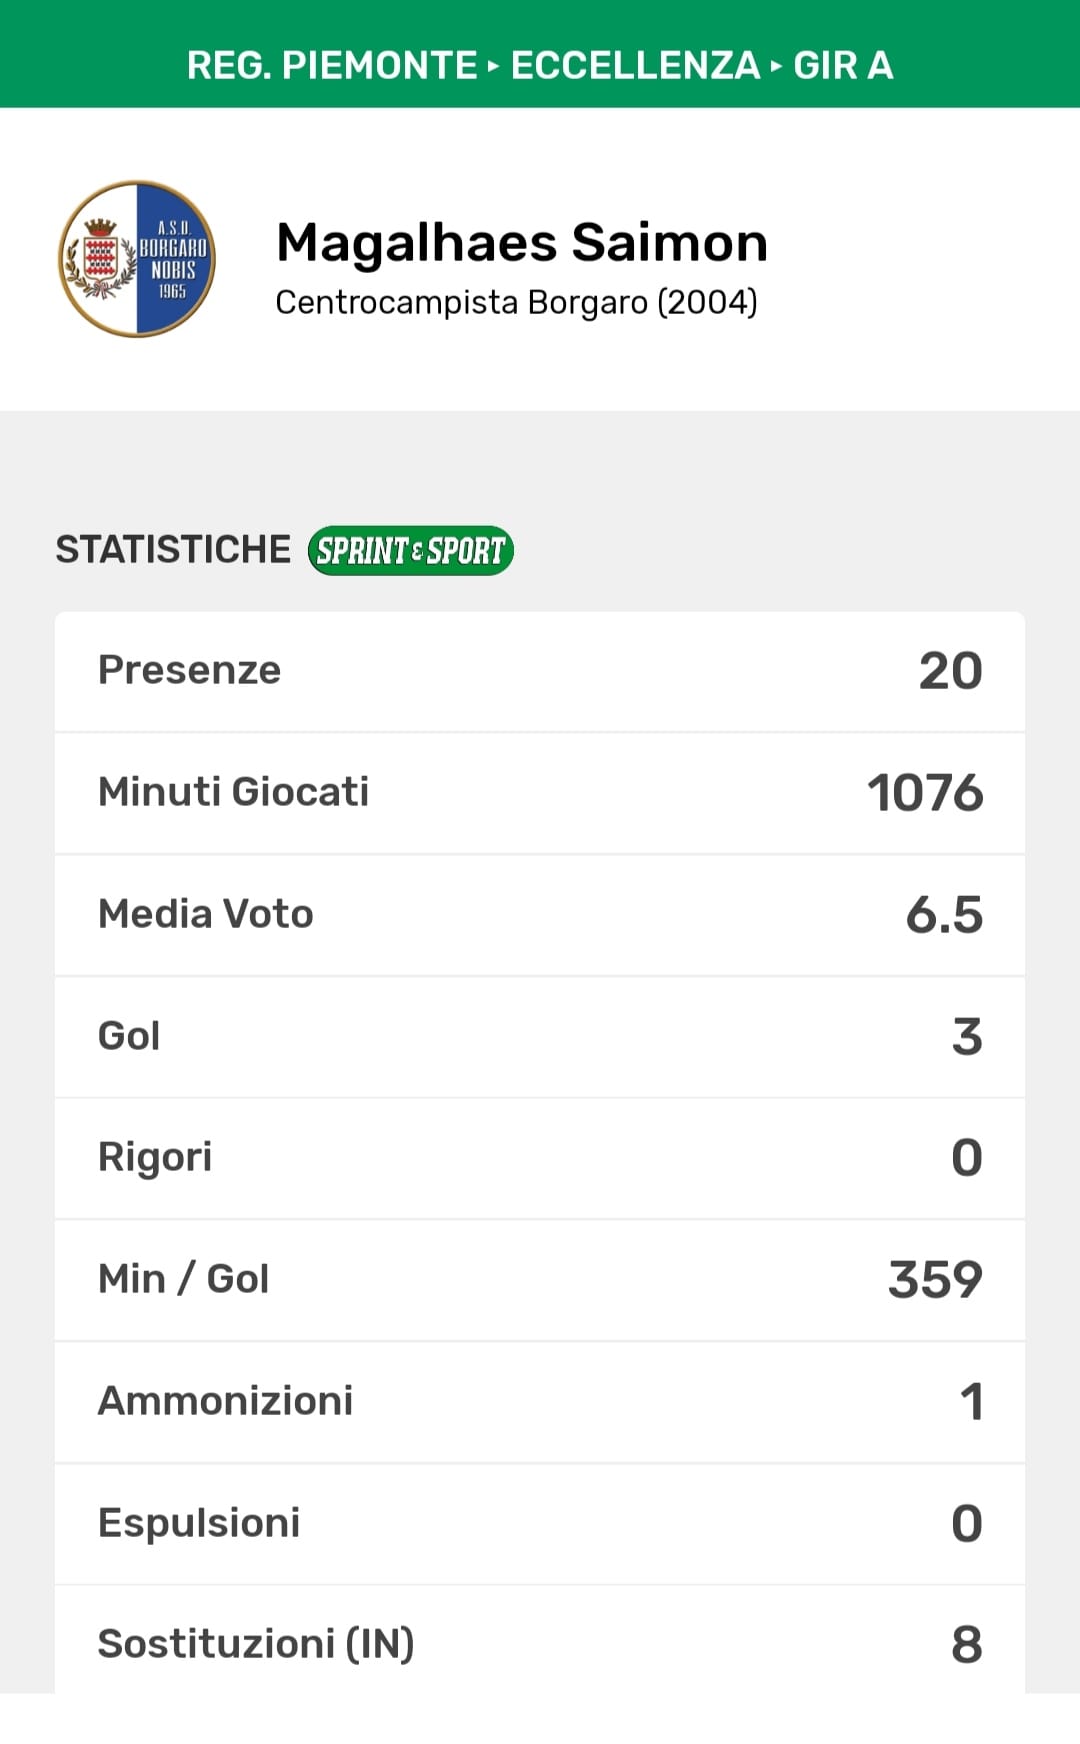The width and height of the screenshot is (1080, 1744).
Task: Select the Min / Gol row
Action: [x=540, y=1280]
